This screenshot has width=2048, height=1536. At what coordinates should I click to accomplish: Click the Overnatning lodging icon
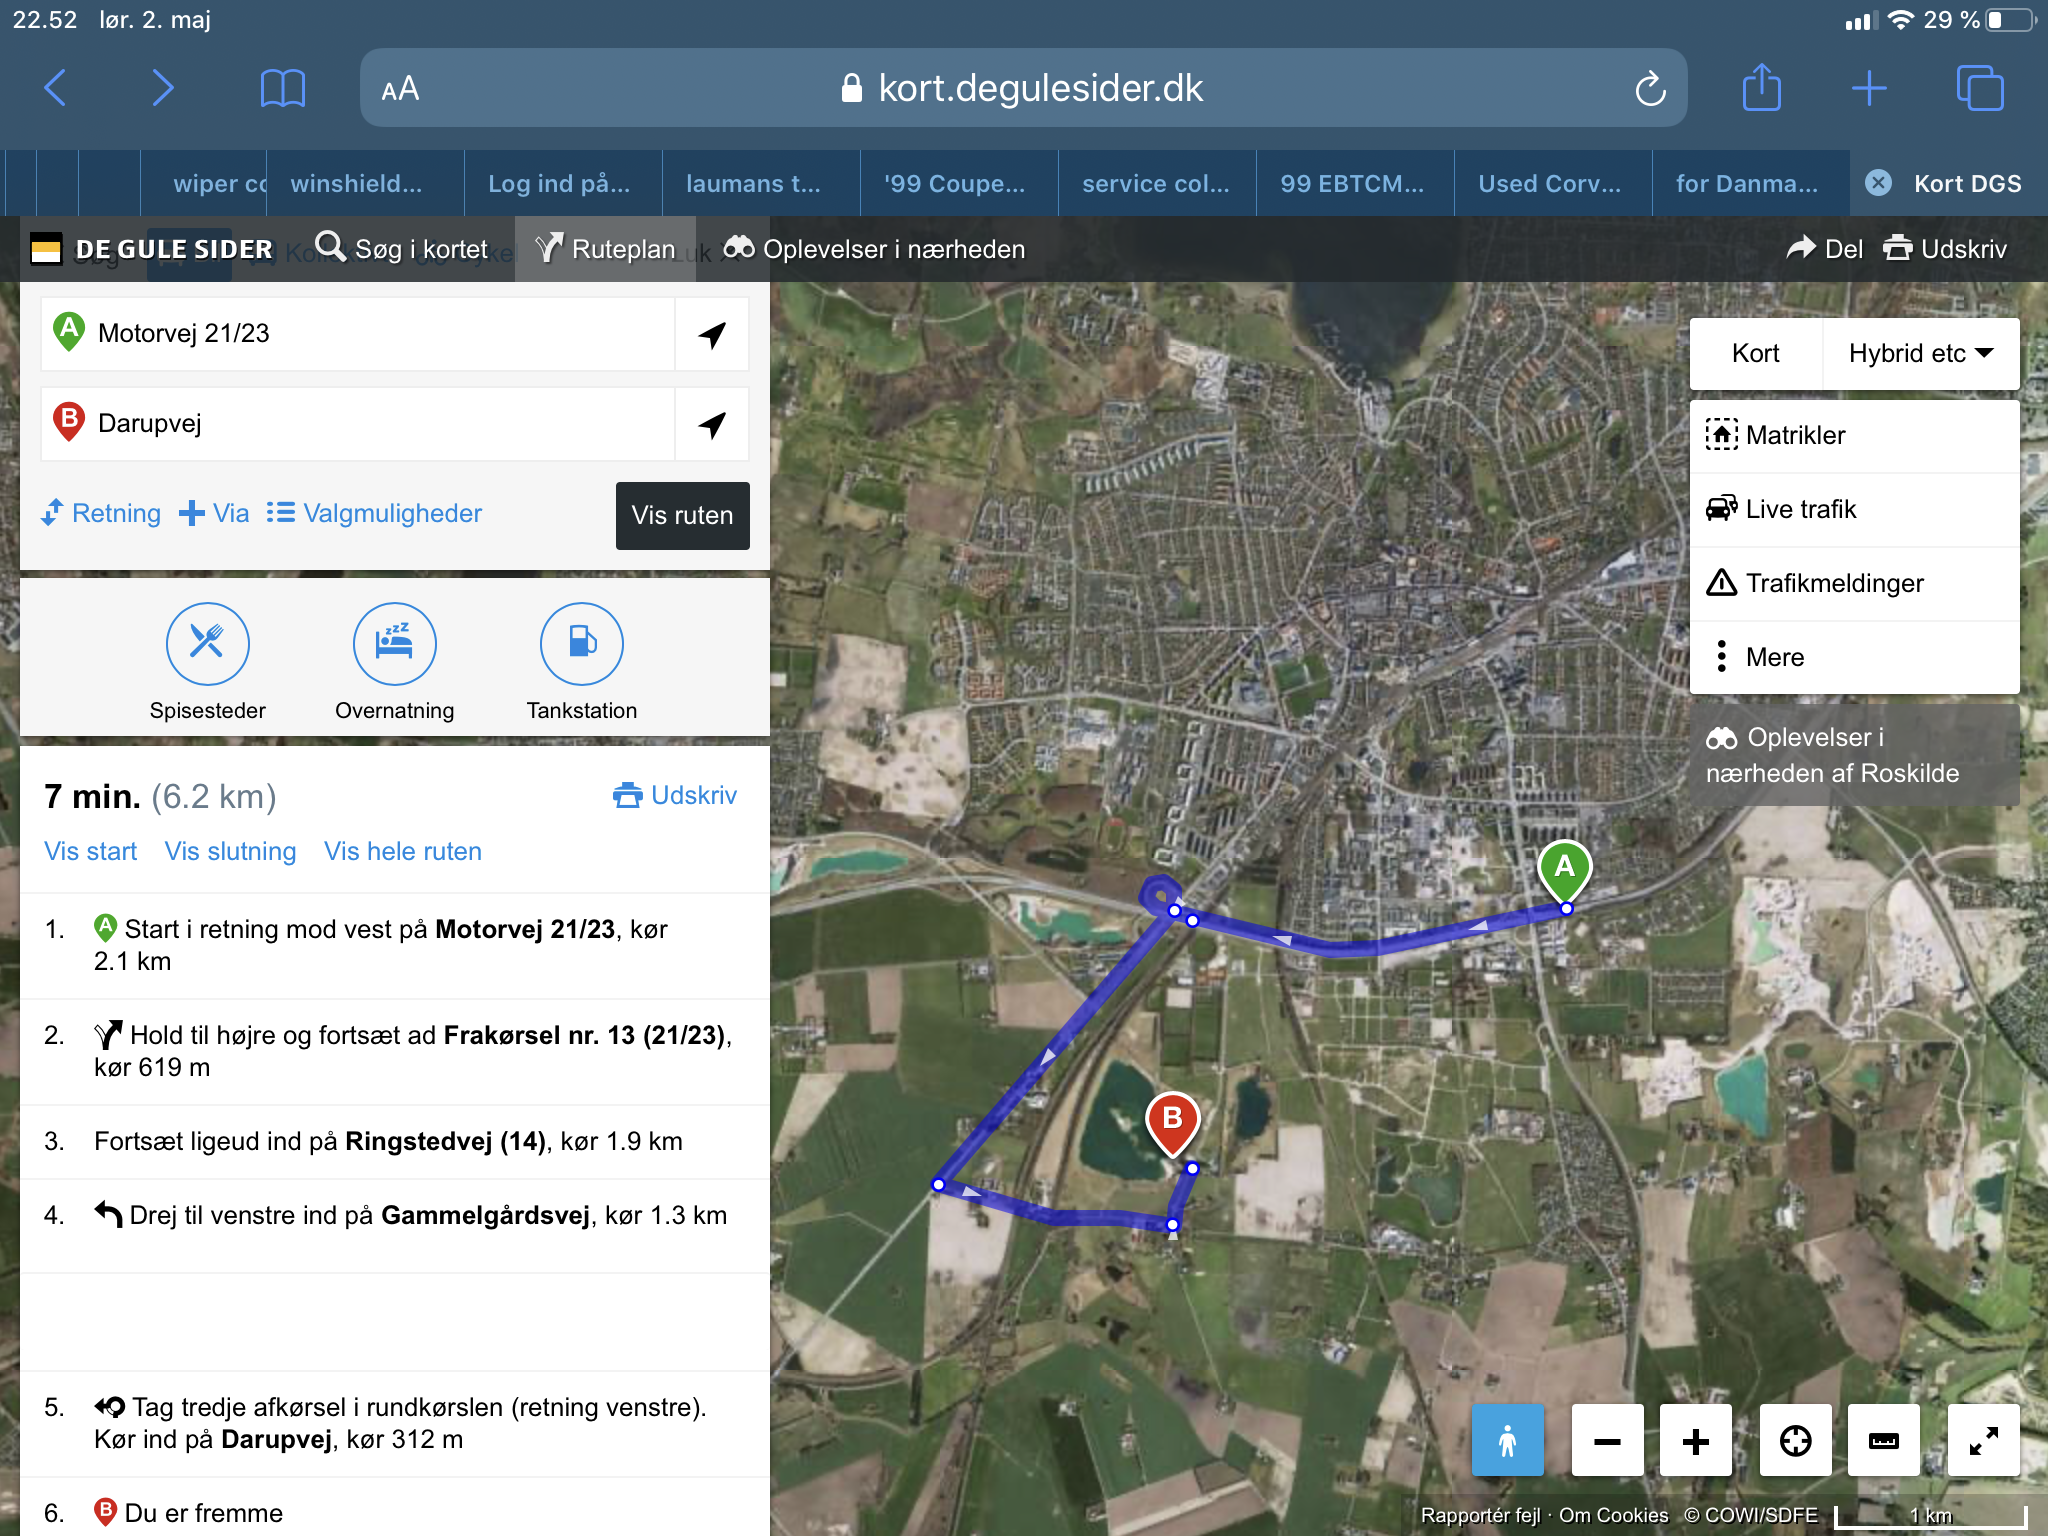[394, 643]
